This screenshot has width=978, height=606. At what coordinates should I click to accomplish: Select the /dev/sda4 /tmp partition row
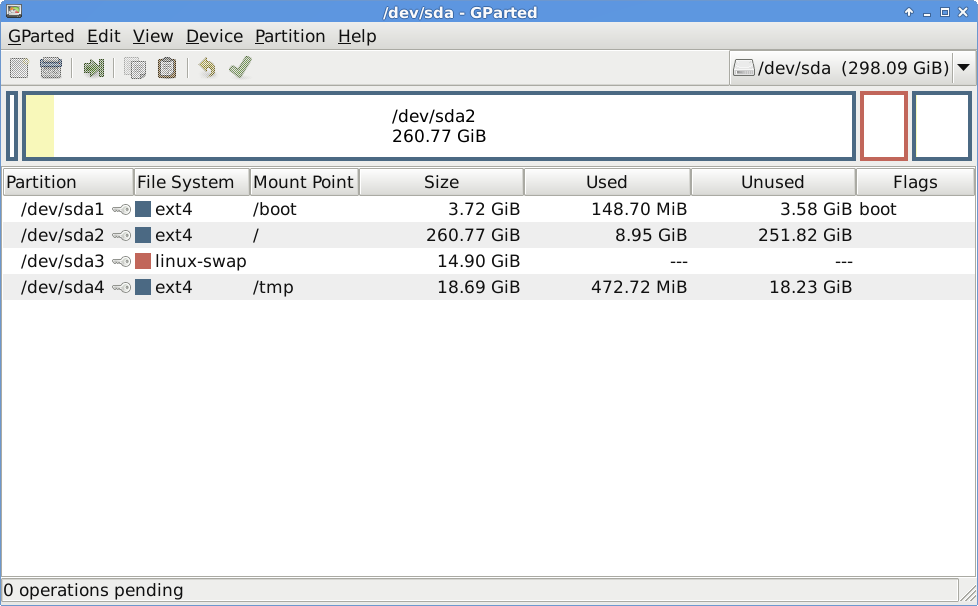point(488,287)
